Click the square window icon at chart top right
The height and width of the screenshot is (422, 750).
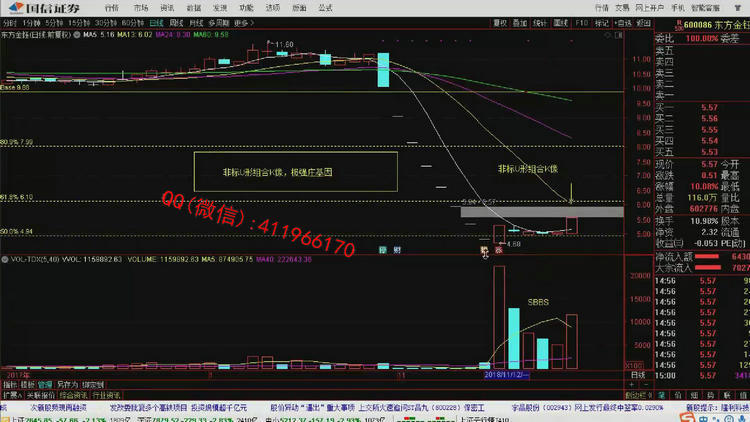pos(618,35)
